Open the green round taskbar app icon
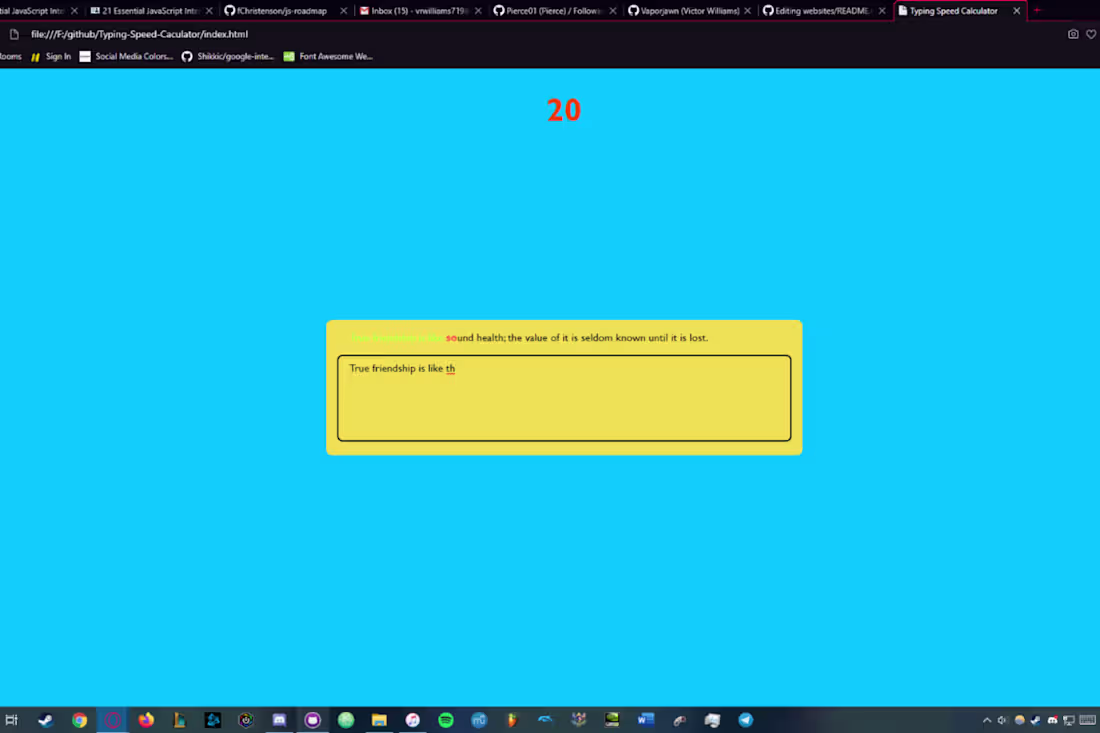This screenshot has height=733, width=1100. [x=346, y=720]
